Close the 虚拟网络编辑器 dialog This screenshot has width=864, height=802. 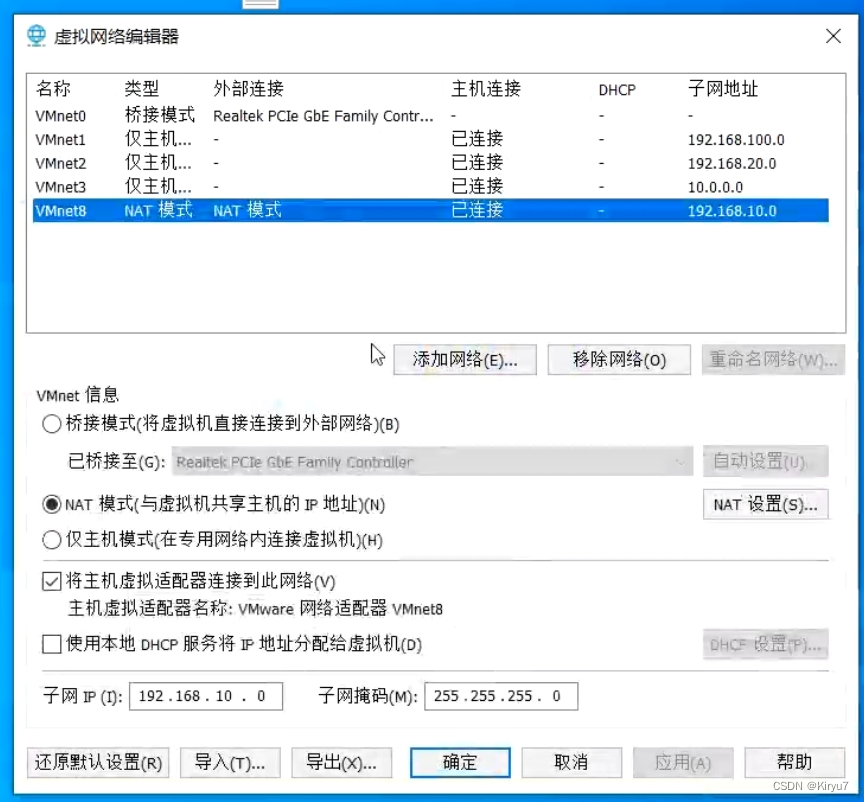pos(833,36)
